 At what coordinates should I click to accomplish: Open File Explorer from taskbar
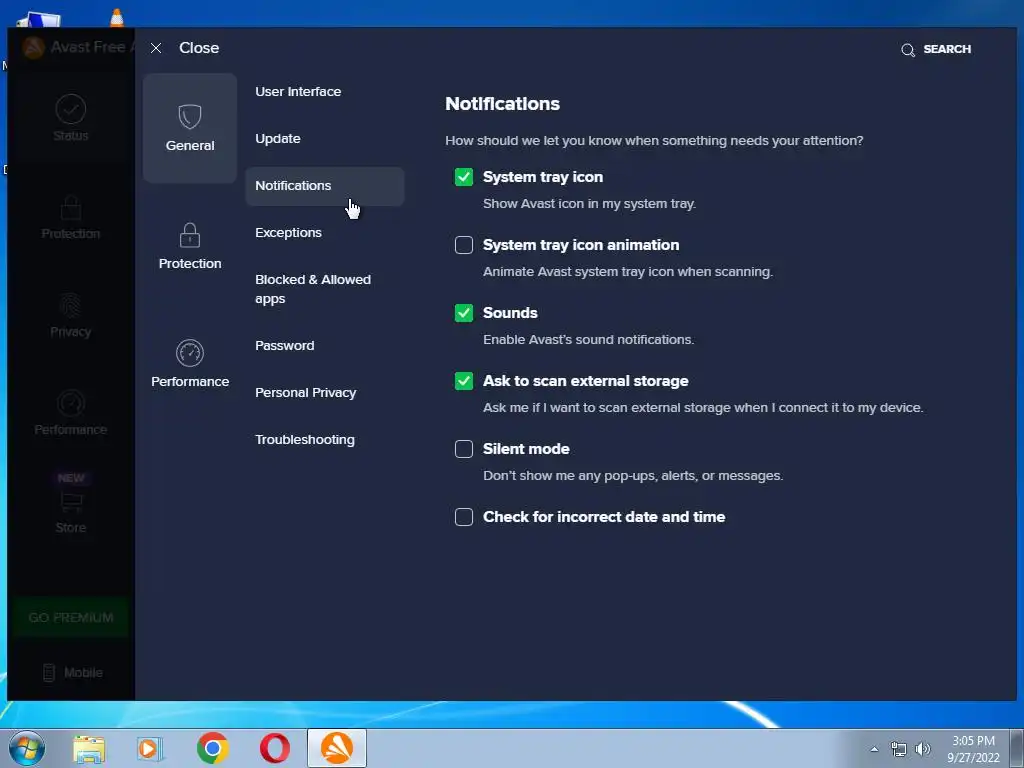(89, 749)
